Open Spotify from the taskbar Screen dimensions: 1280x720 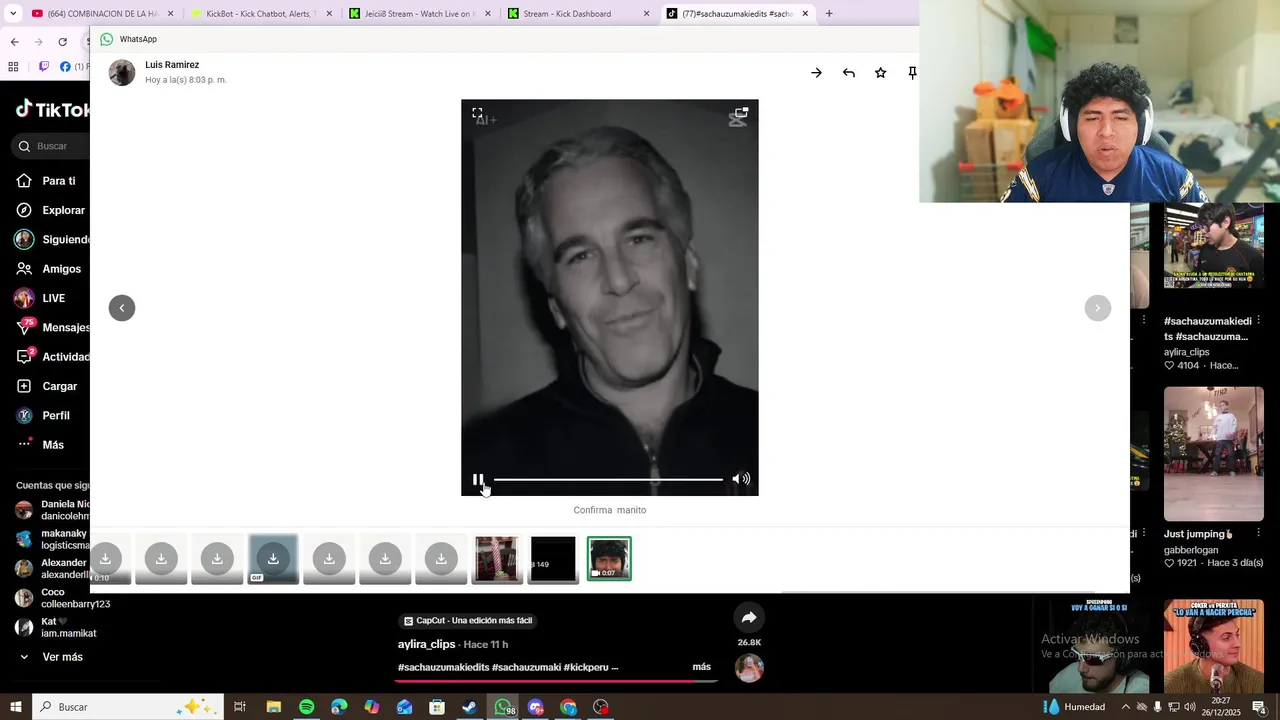coord(306,707)
